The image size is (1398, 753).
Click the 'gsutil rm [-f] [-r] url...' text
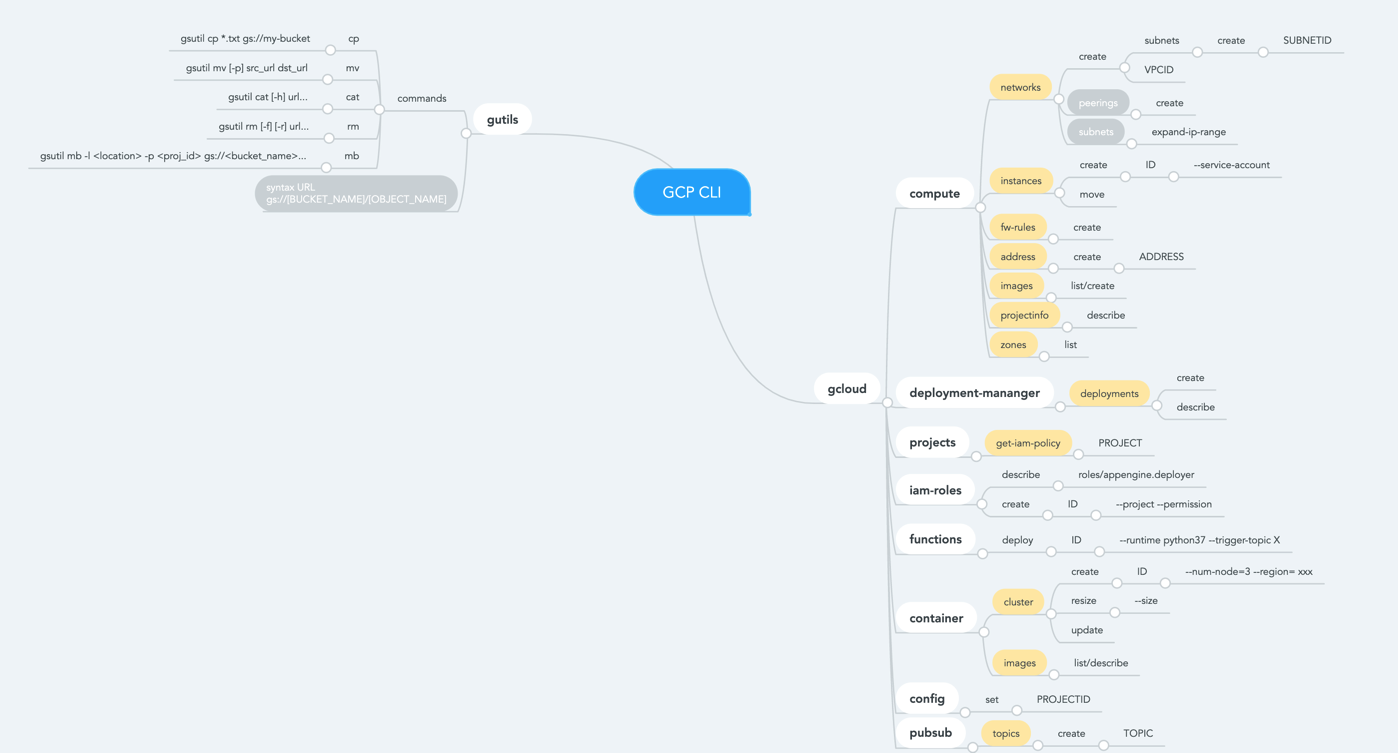(263, 126)
